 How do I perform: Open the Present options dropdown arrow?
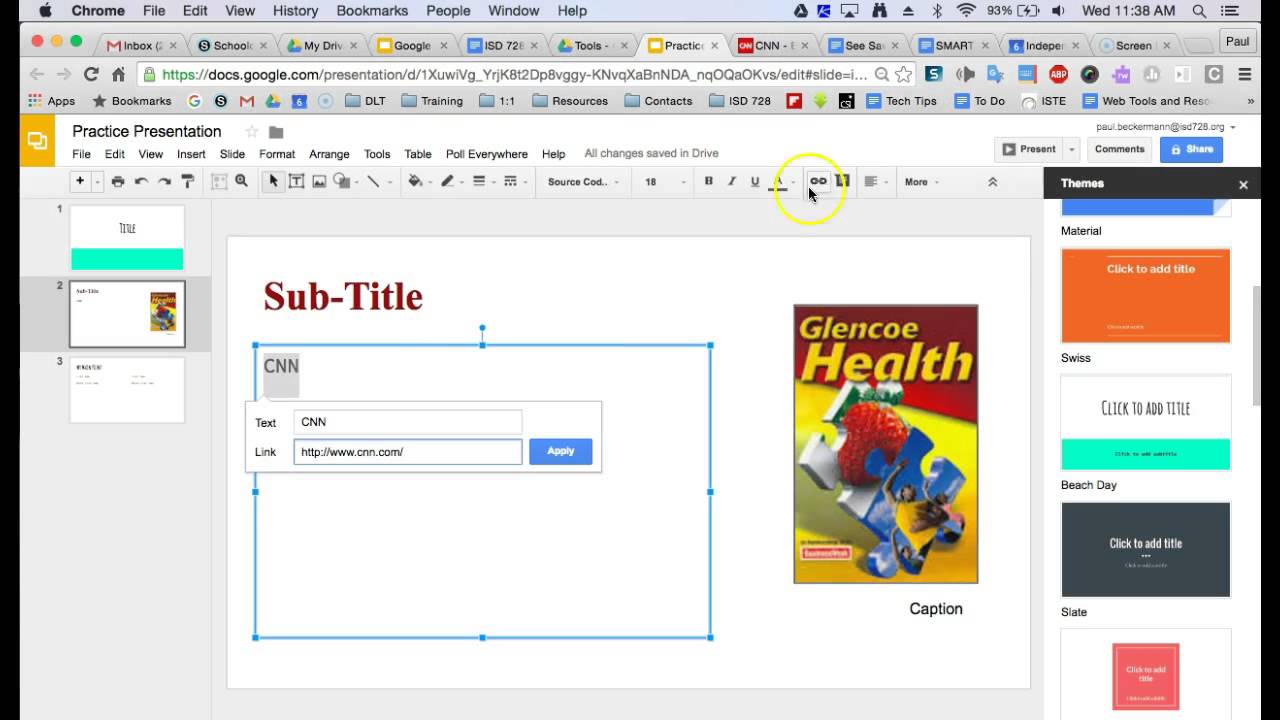(x=1071, y=149)
